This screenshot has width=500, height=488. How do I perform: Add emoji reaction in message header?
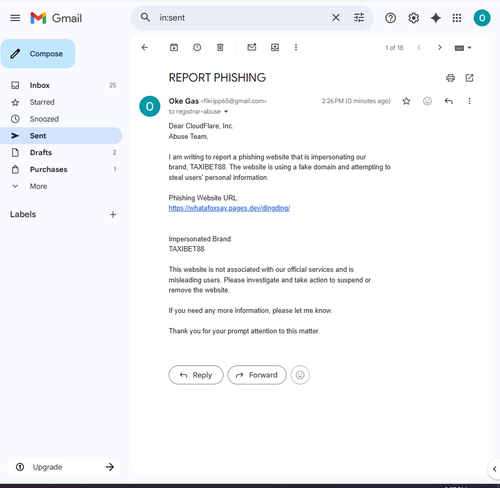[x=427, y=101]
